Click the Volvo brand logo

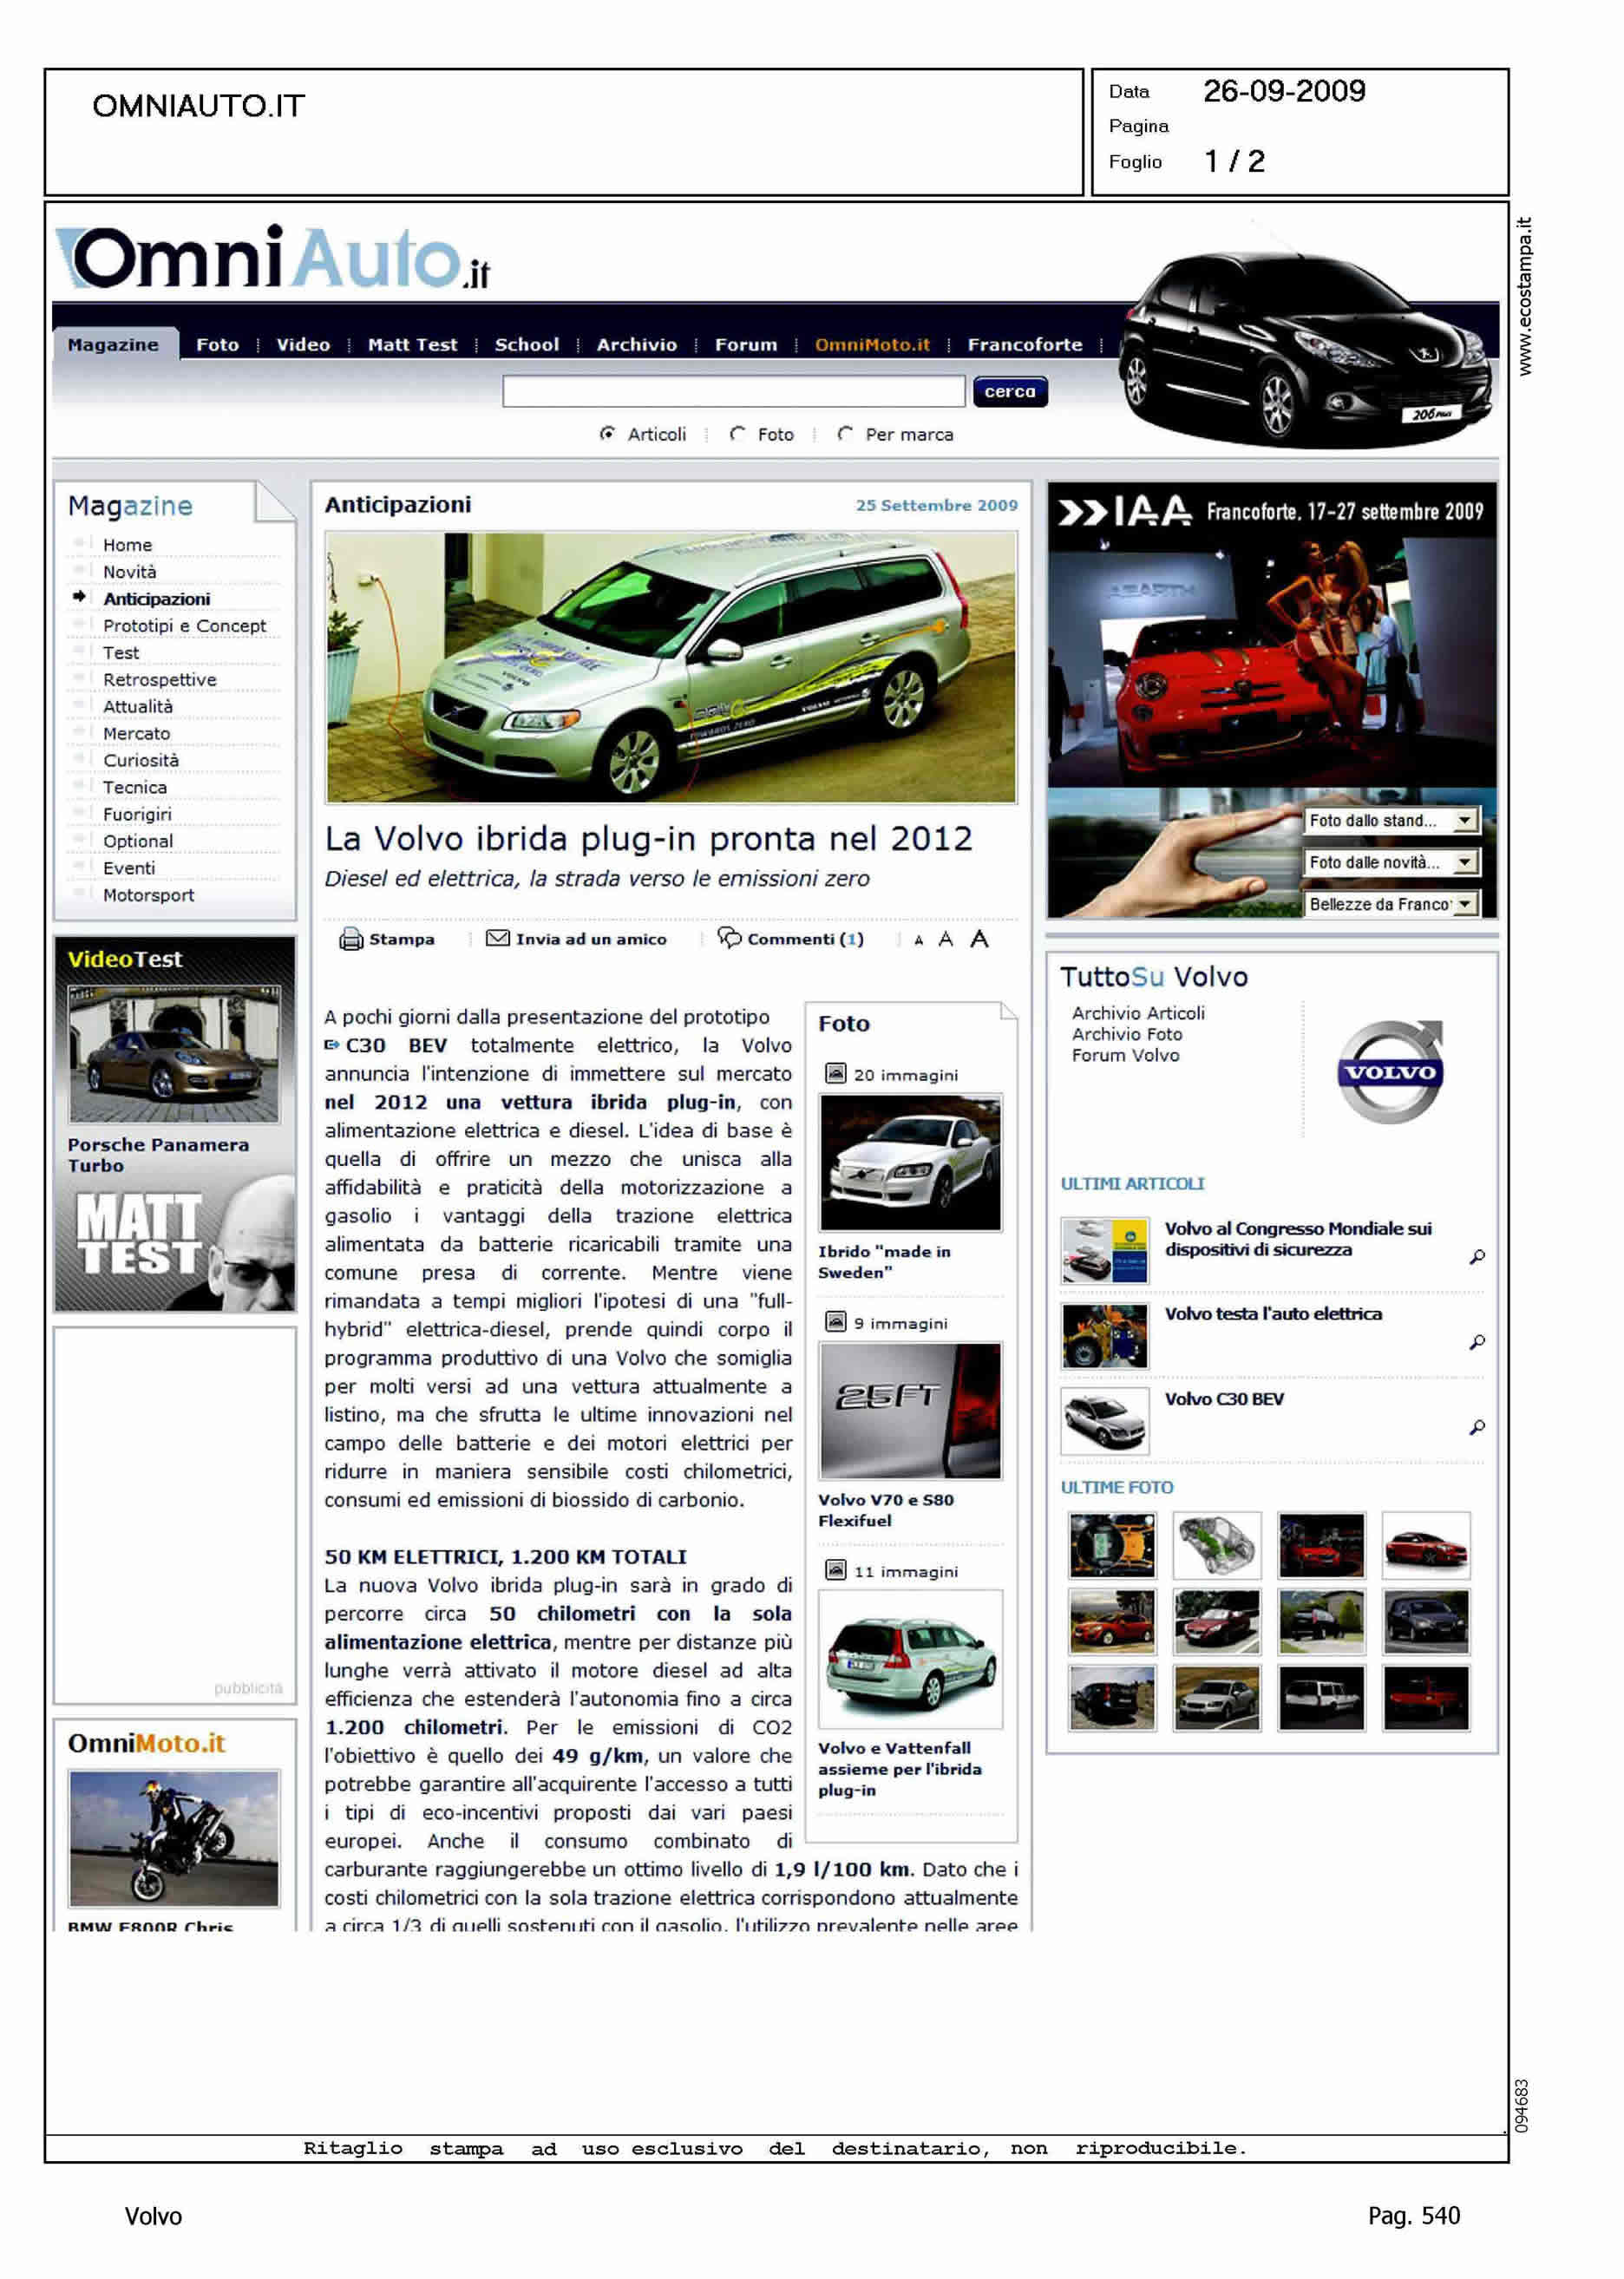pos(1390,1072)
